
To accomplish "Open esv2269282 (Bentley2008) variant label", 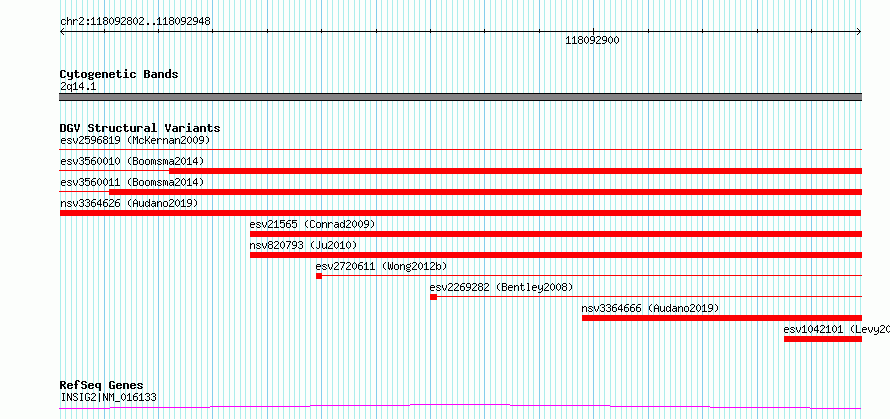I will point(501,287).
